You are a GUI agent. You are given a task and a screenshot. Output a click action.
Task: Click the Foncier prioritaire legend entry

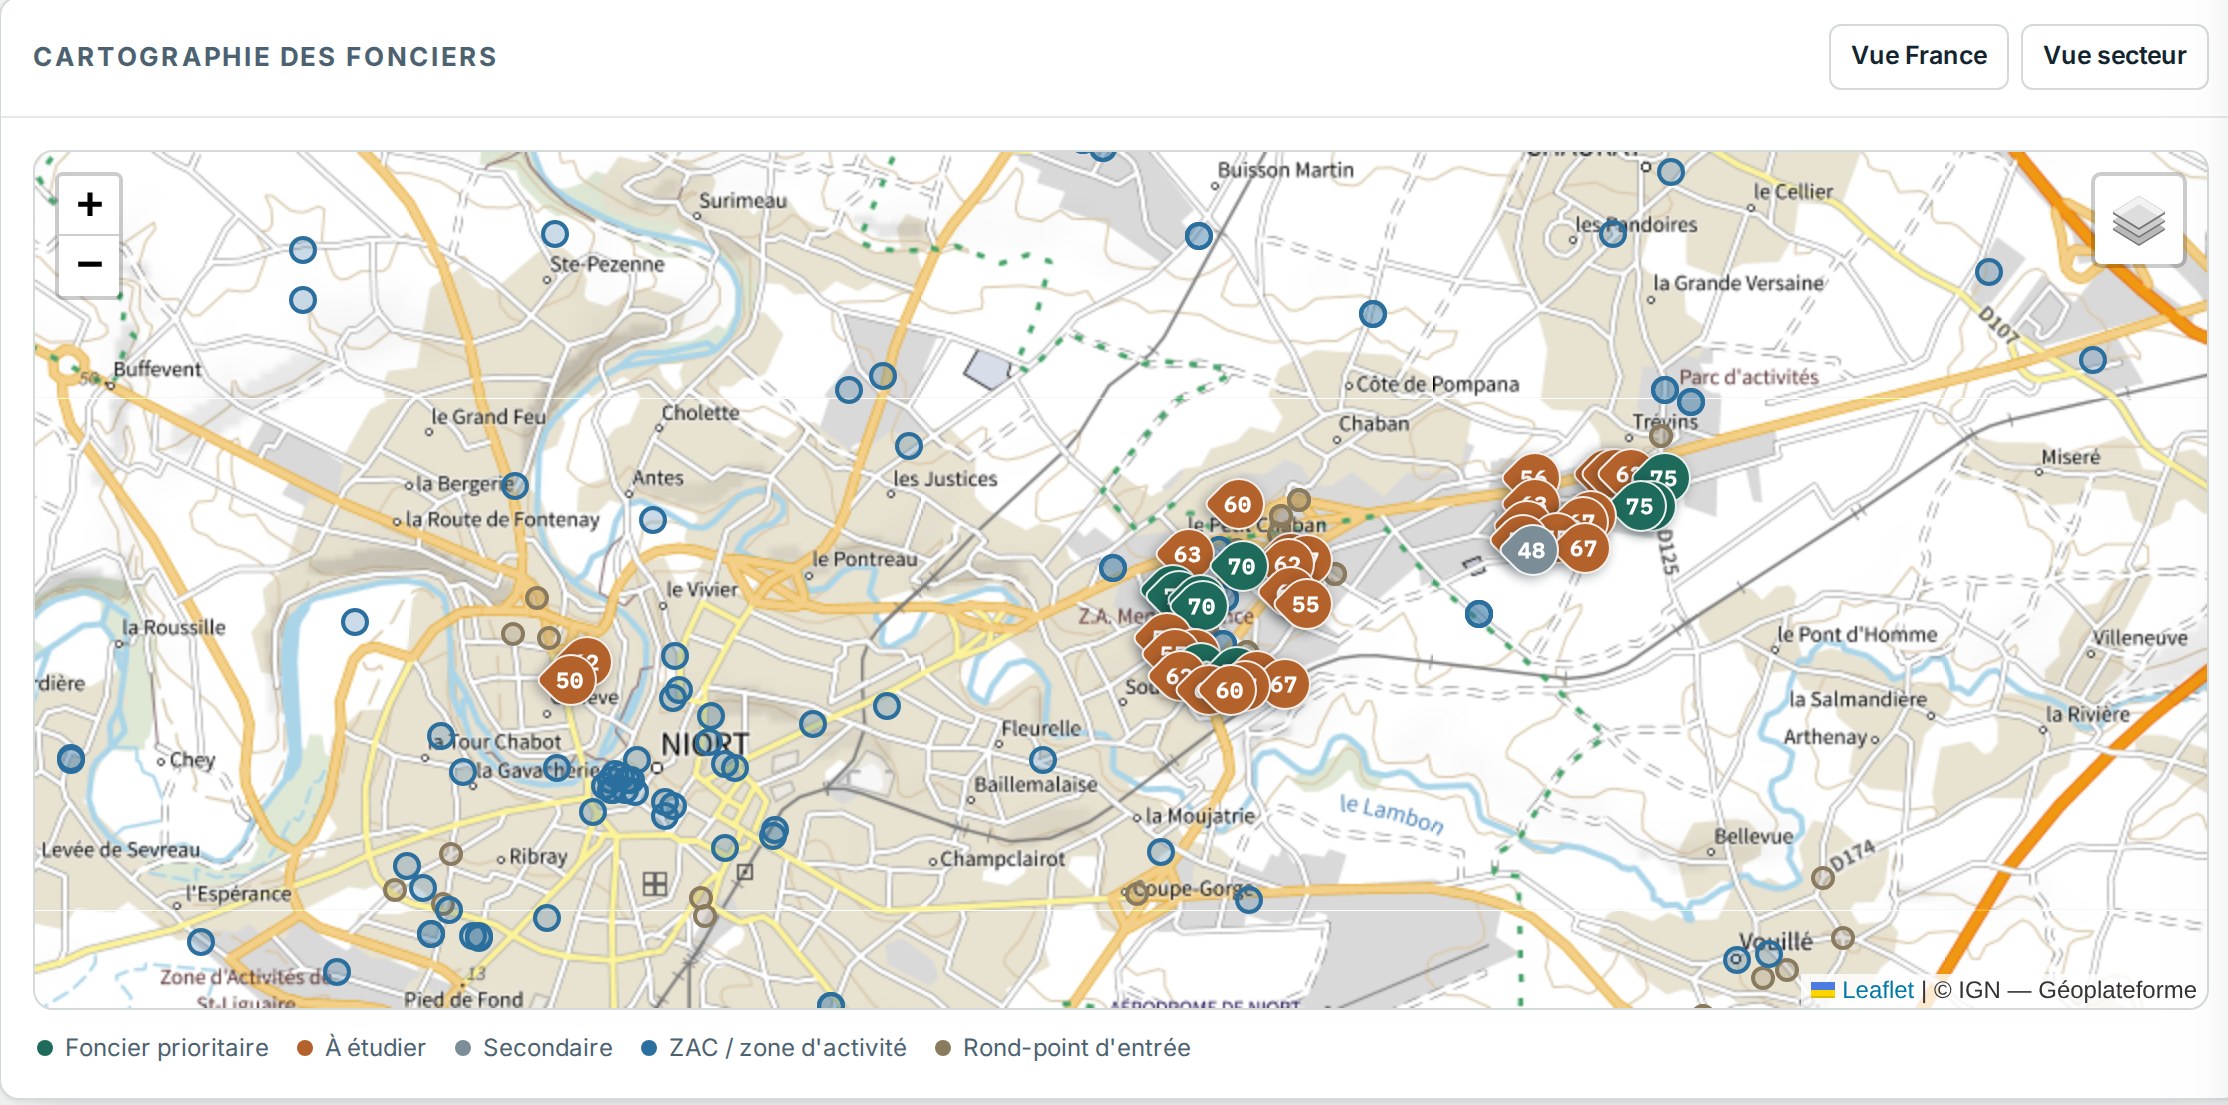(x=153, y=1048)
